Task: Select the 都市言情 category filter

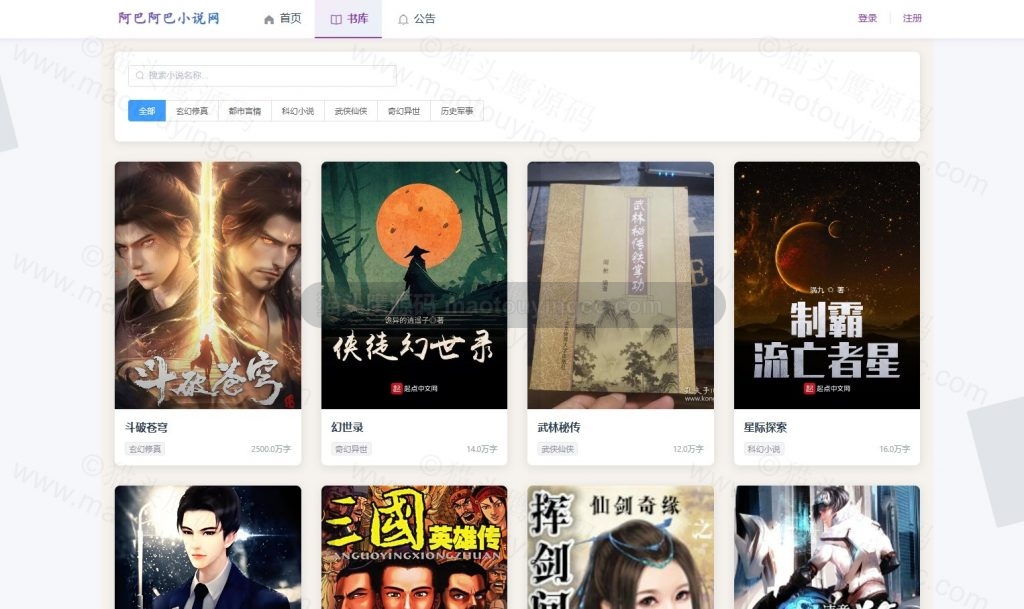Action: (x=245, y=111)
